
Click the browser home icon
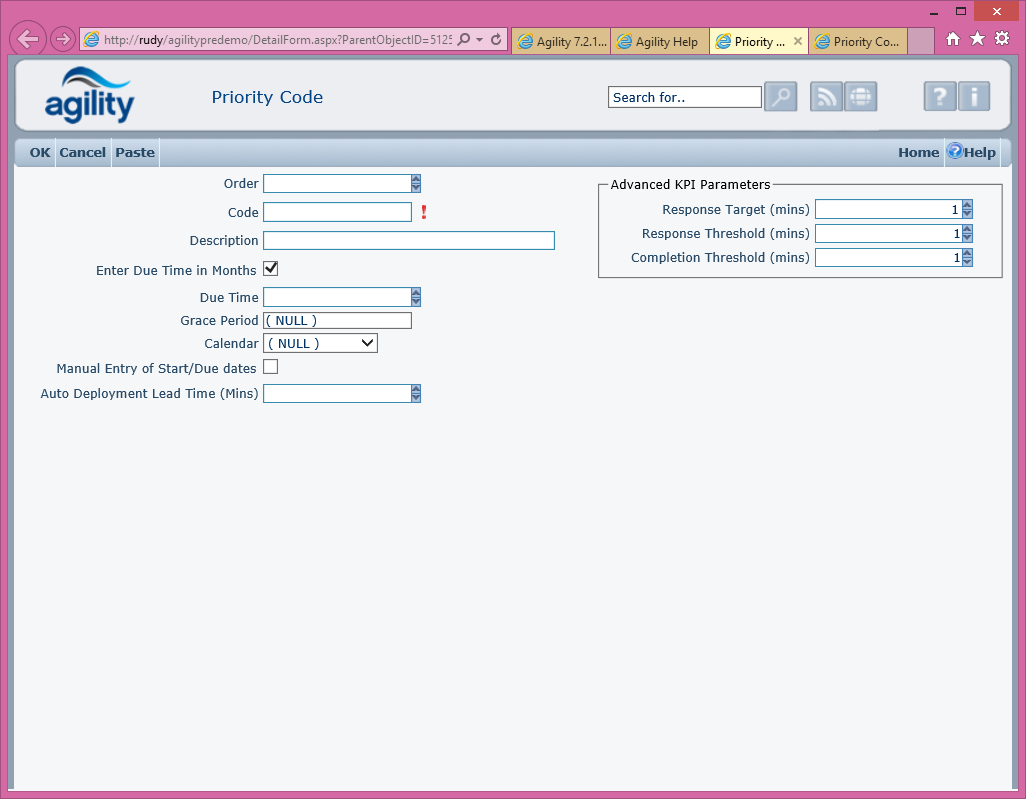953,39
